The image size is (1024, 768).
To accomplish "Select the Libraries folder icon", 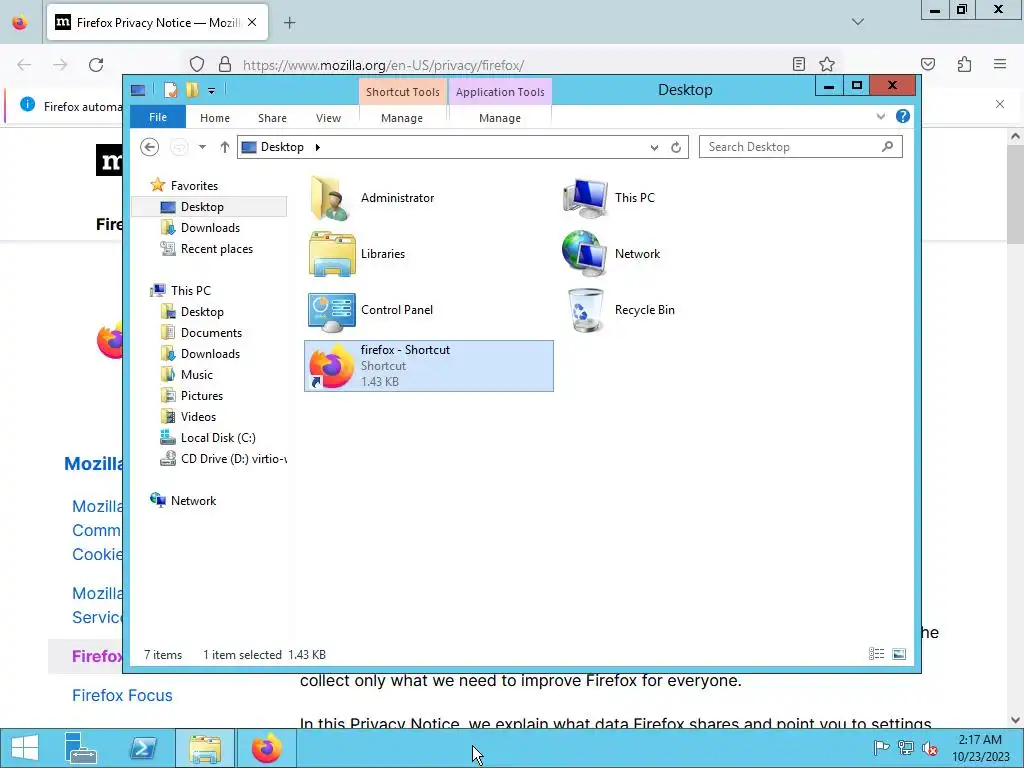I will coord(332,254).
